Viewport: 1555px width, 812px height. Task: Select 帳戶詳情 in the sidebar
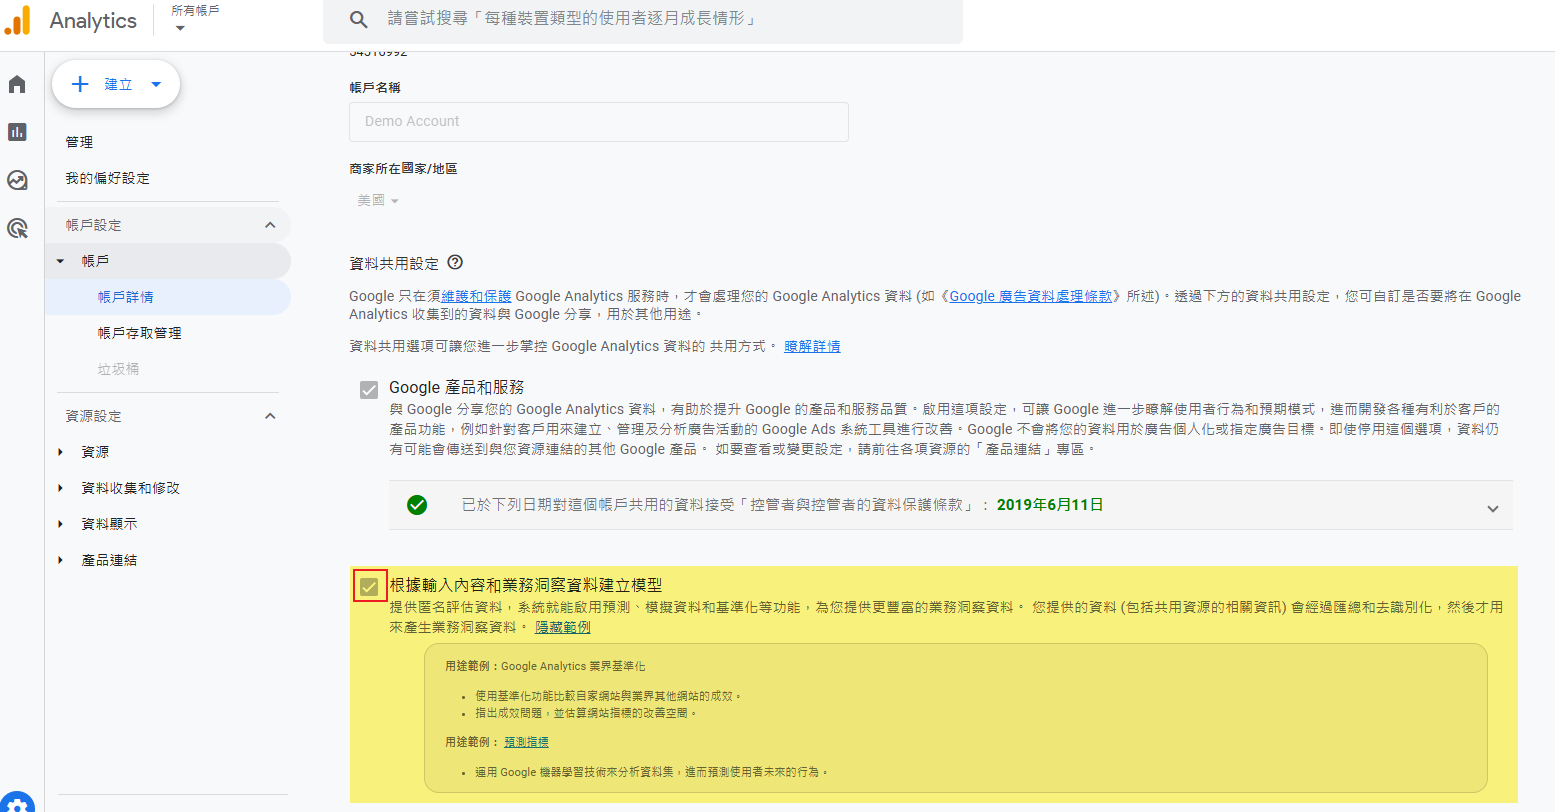tap(126, 297)
